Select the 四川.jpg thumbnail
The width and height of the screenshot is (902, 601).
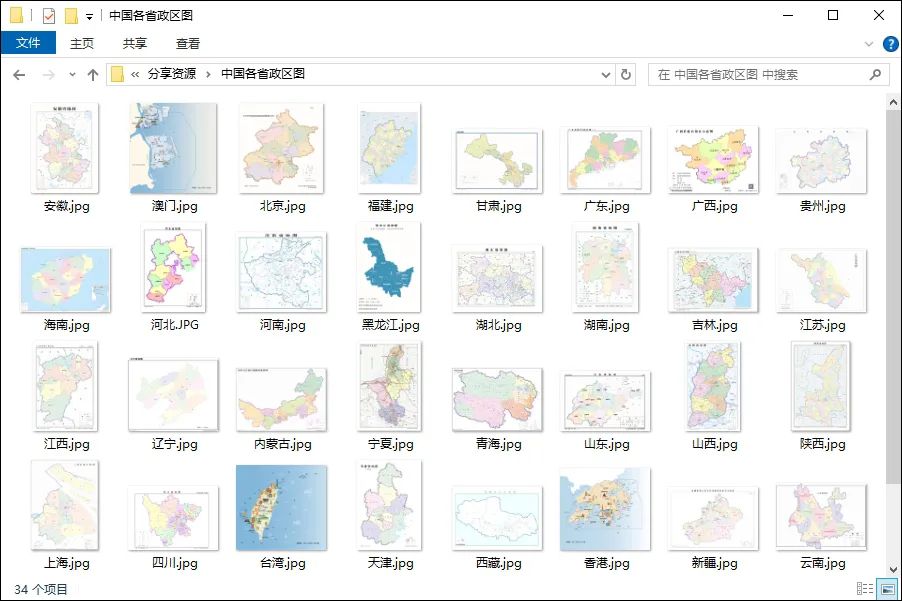point(173,518)
